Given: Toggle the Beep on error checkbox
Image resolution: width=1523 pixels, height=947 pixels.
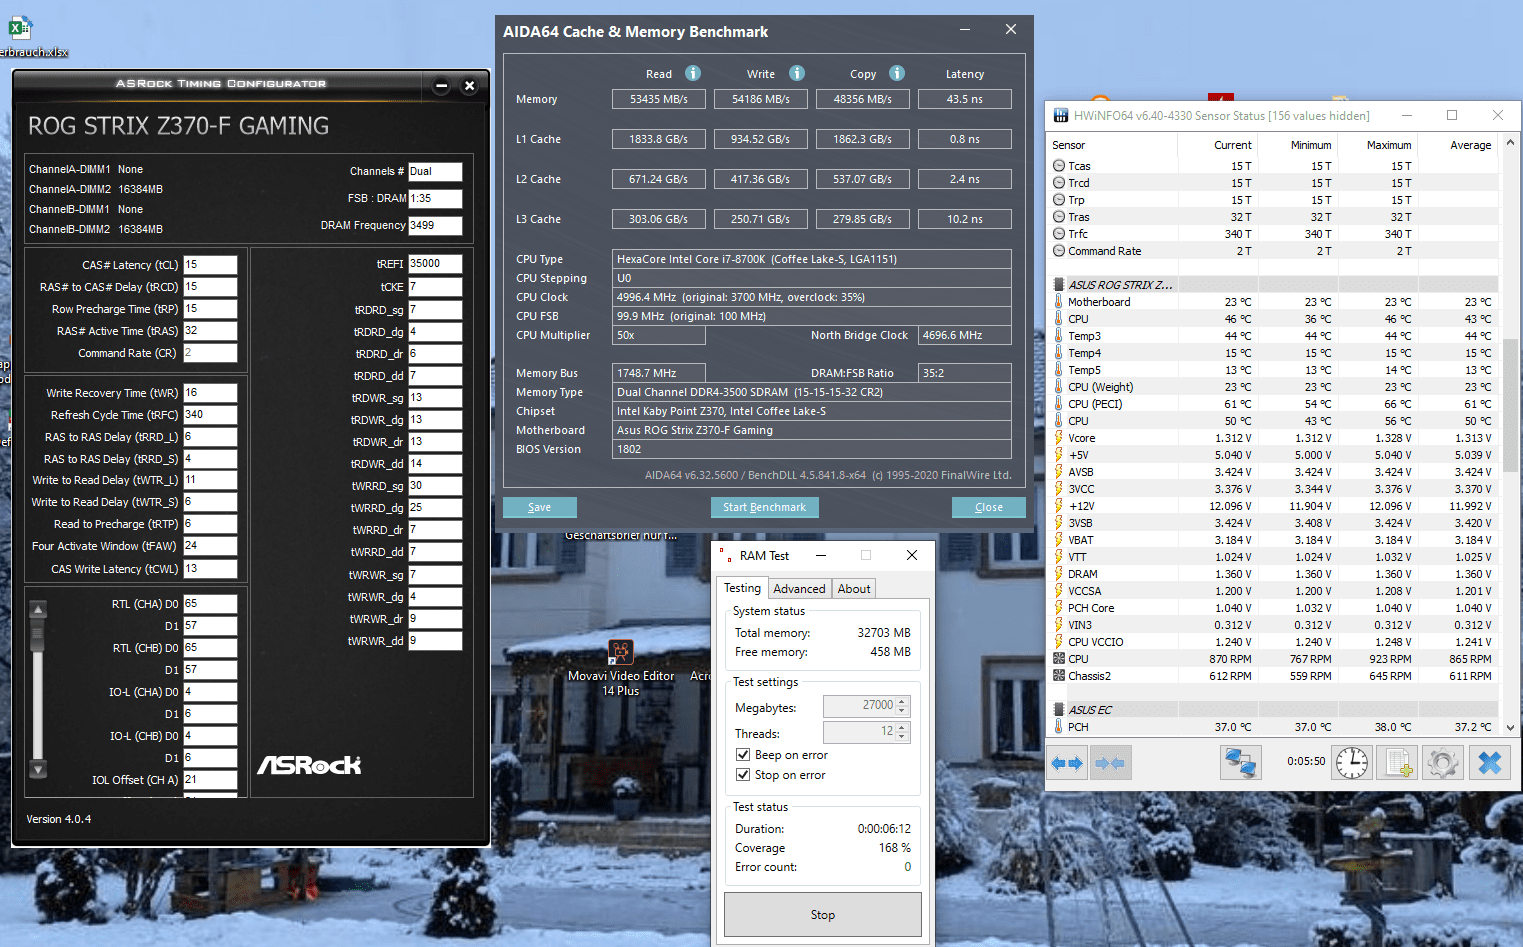Looking at the screenshot, I should coord(743,755).
